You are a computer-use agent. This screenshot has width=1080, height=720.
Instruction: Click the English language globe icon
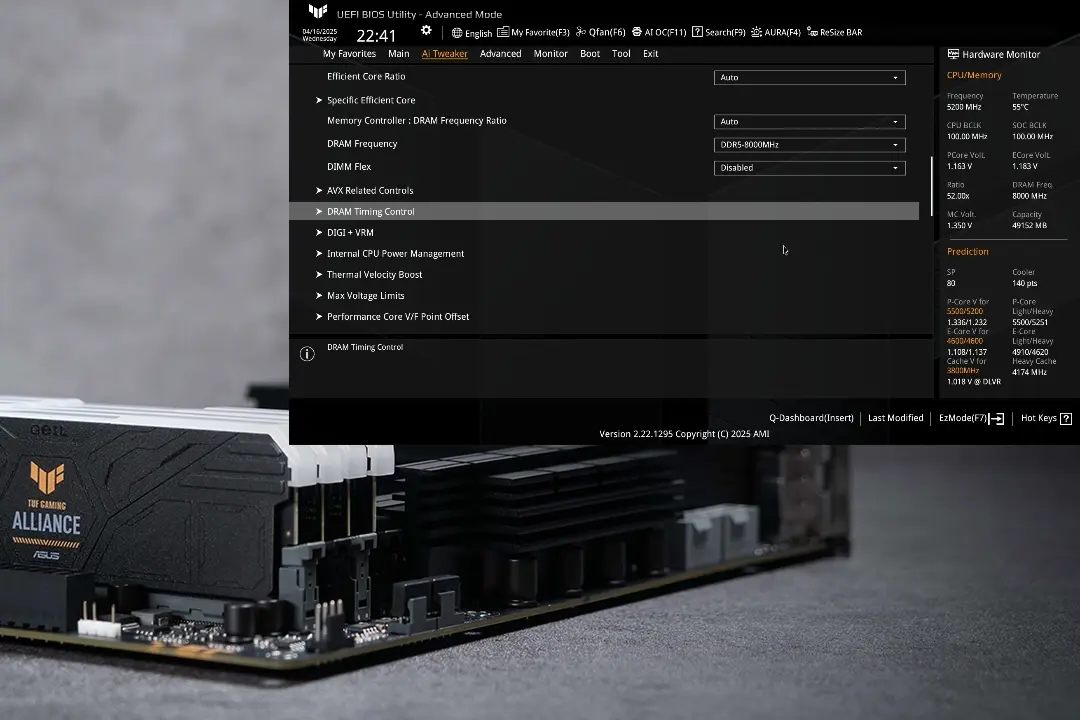[x=457, y=33]
